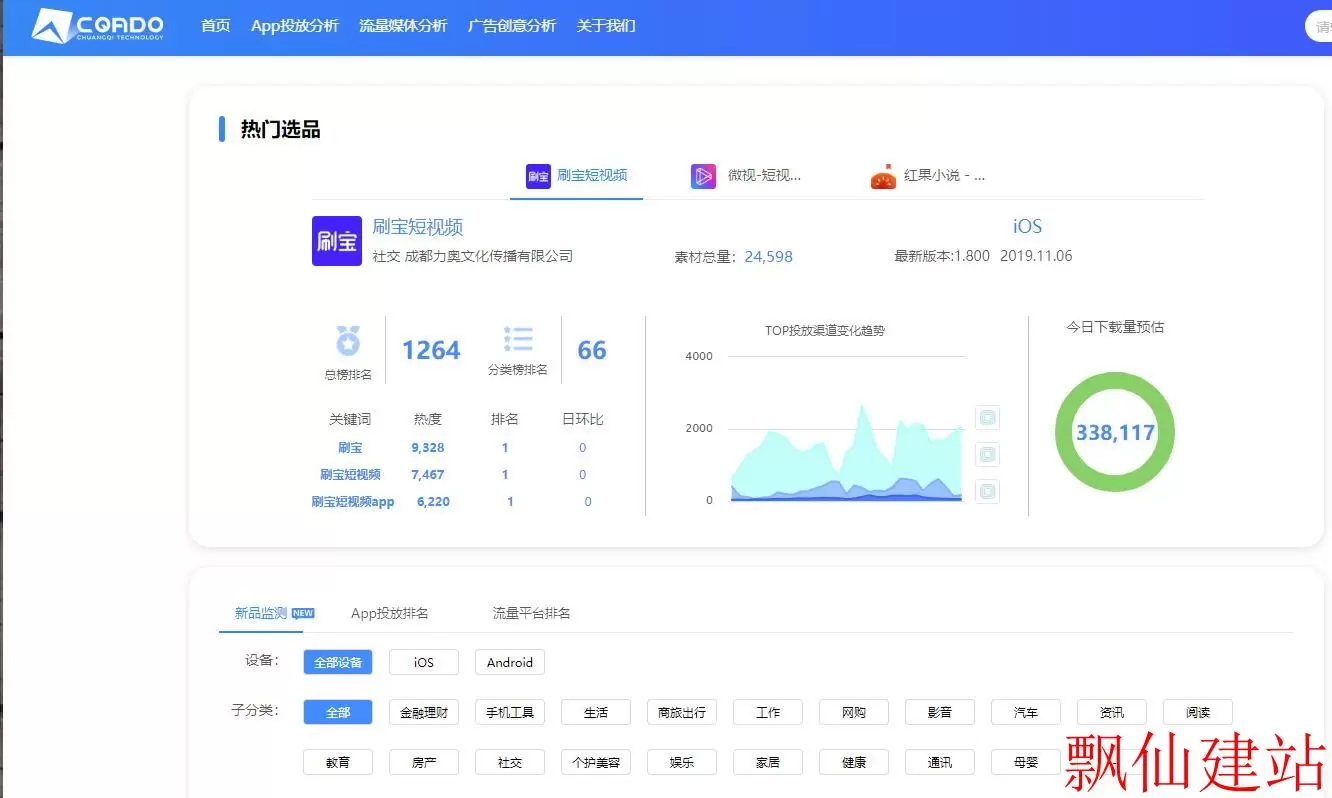Filter by 个护美容 subcategory

point(596,762)
